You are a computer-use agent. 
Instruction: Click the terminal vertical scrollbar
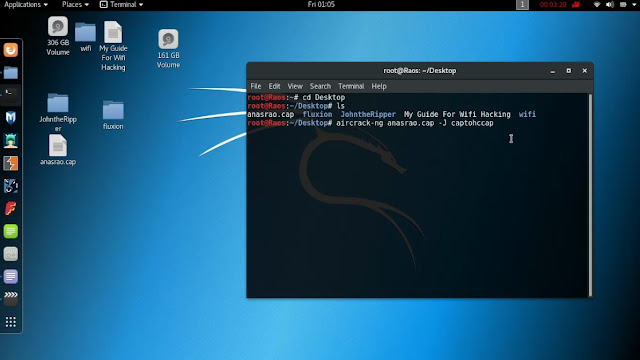[590, 195]
